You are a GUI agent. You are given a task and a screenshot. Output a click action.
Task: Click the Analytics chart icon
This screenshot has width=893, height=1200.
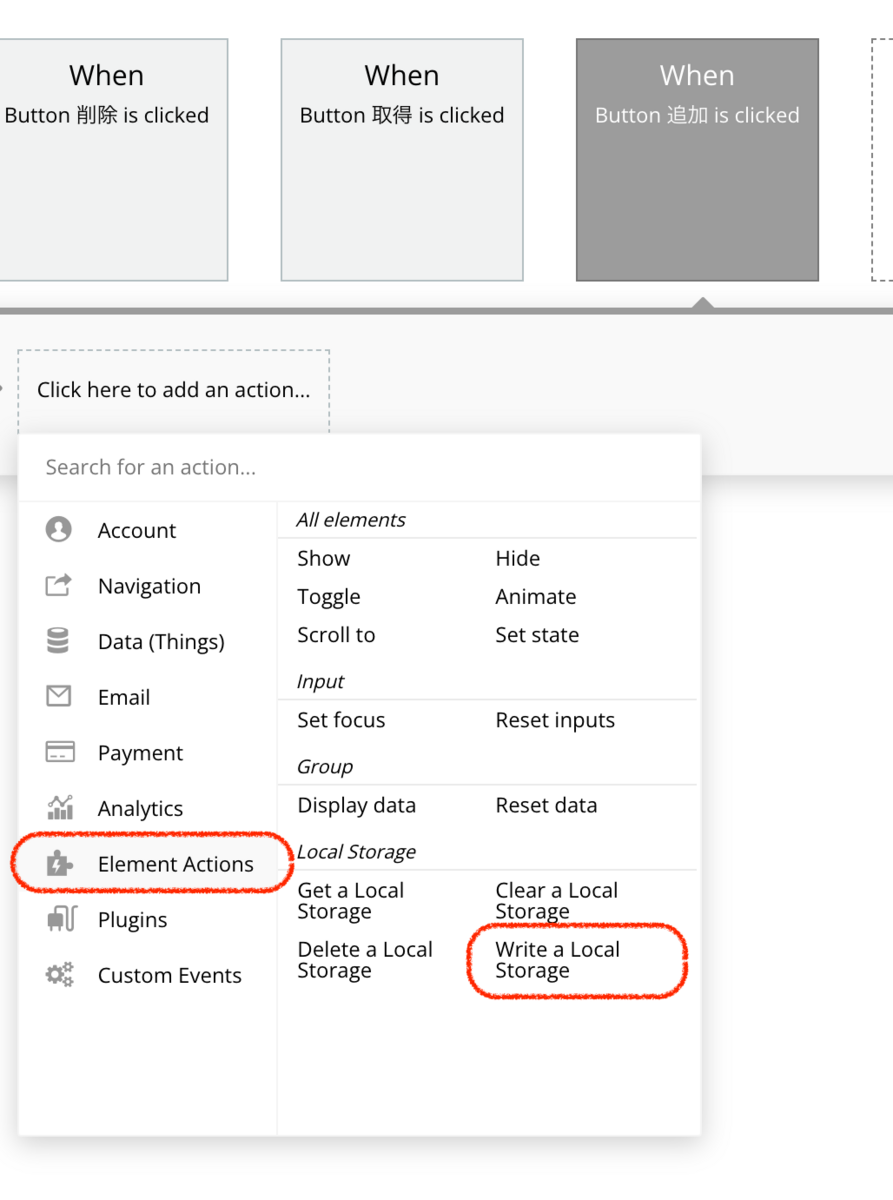click(x=59, y=808)
